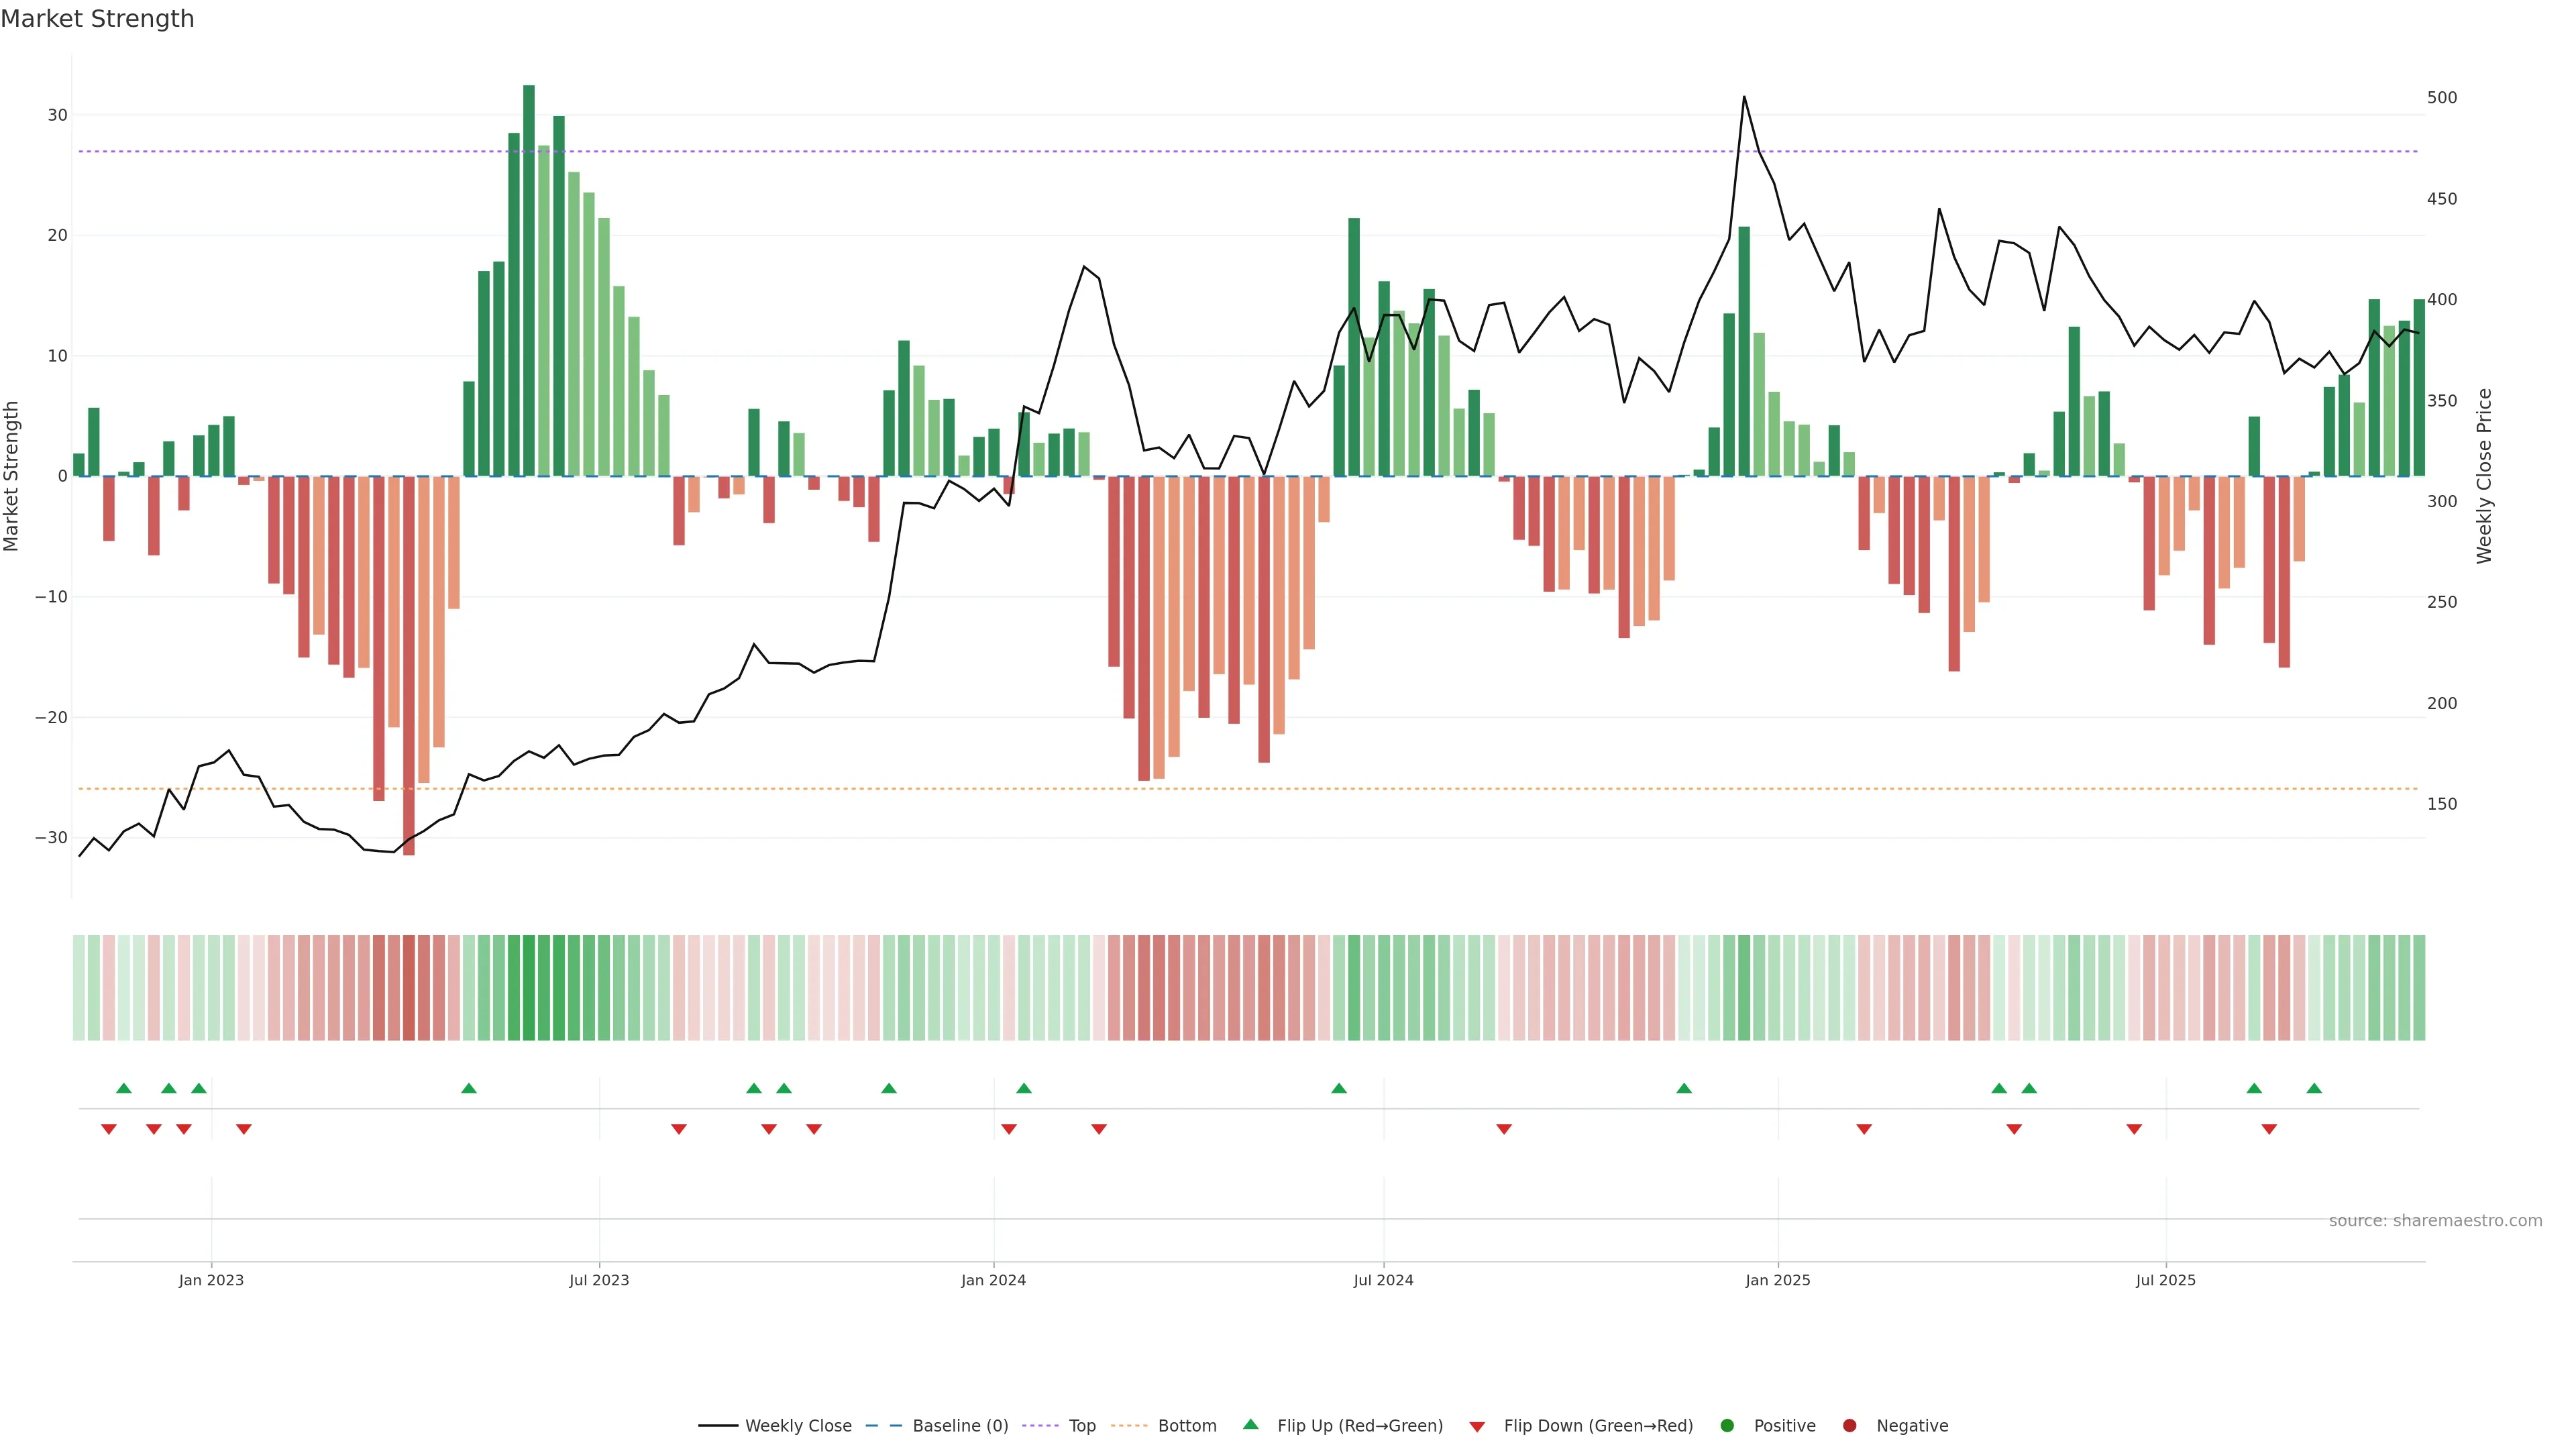
Task: Click the Jul 2025 axis label
Action: (x=2165, y=1280)
